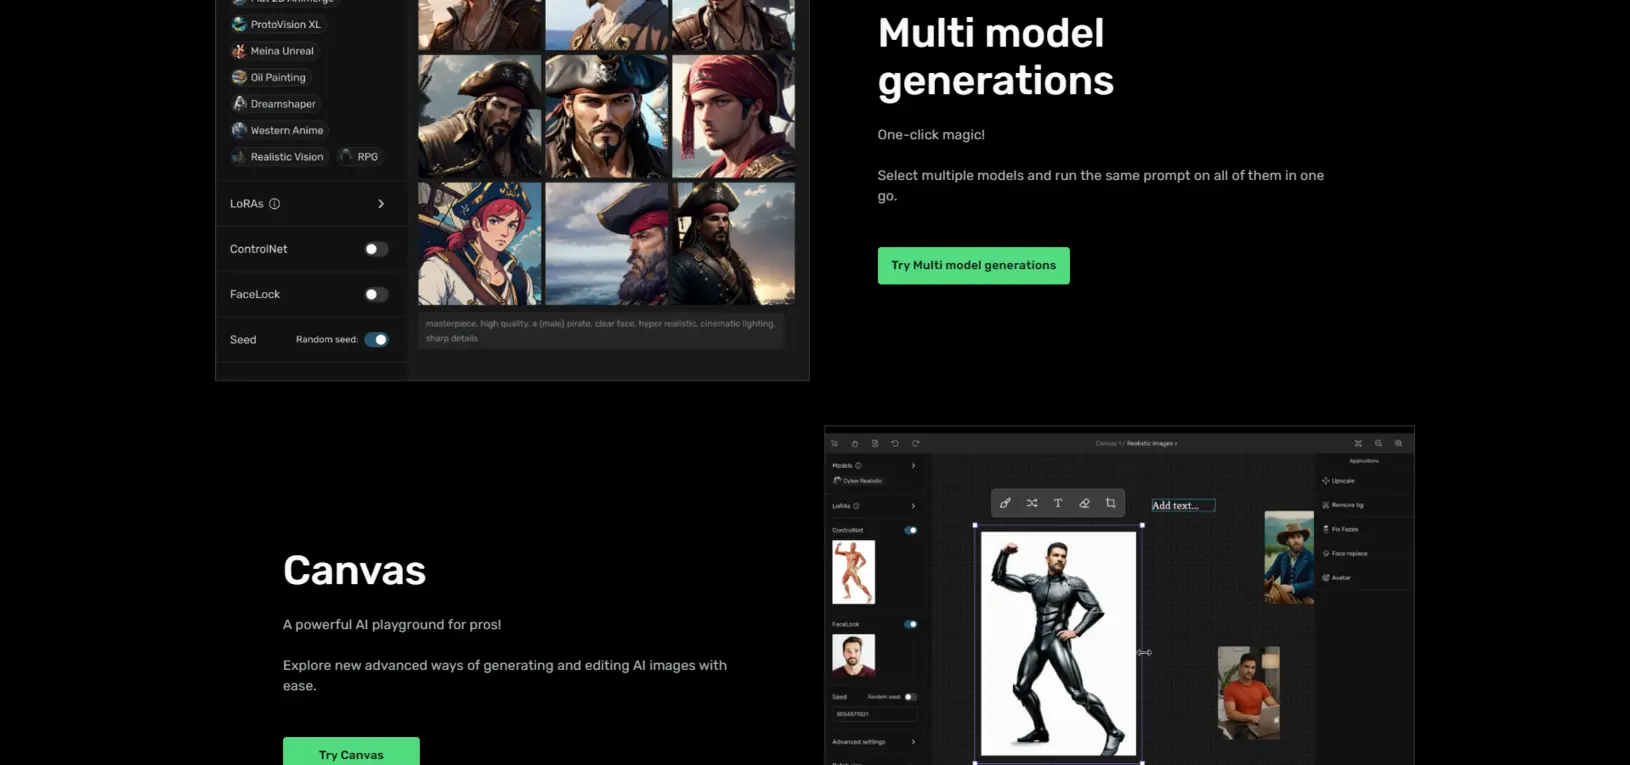Click the Remove bg application option

point(1343,505)
